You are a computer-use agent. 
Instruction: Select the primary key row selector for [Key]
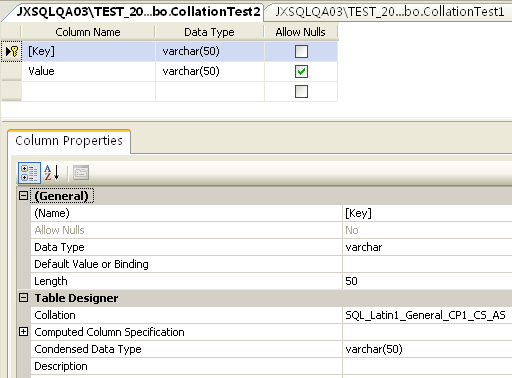[x=12, y=51]
